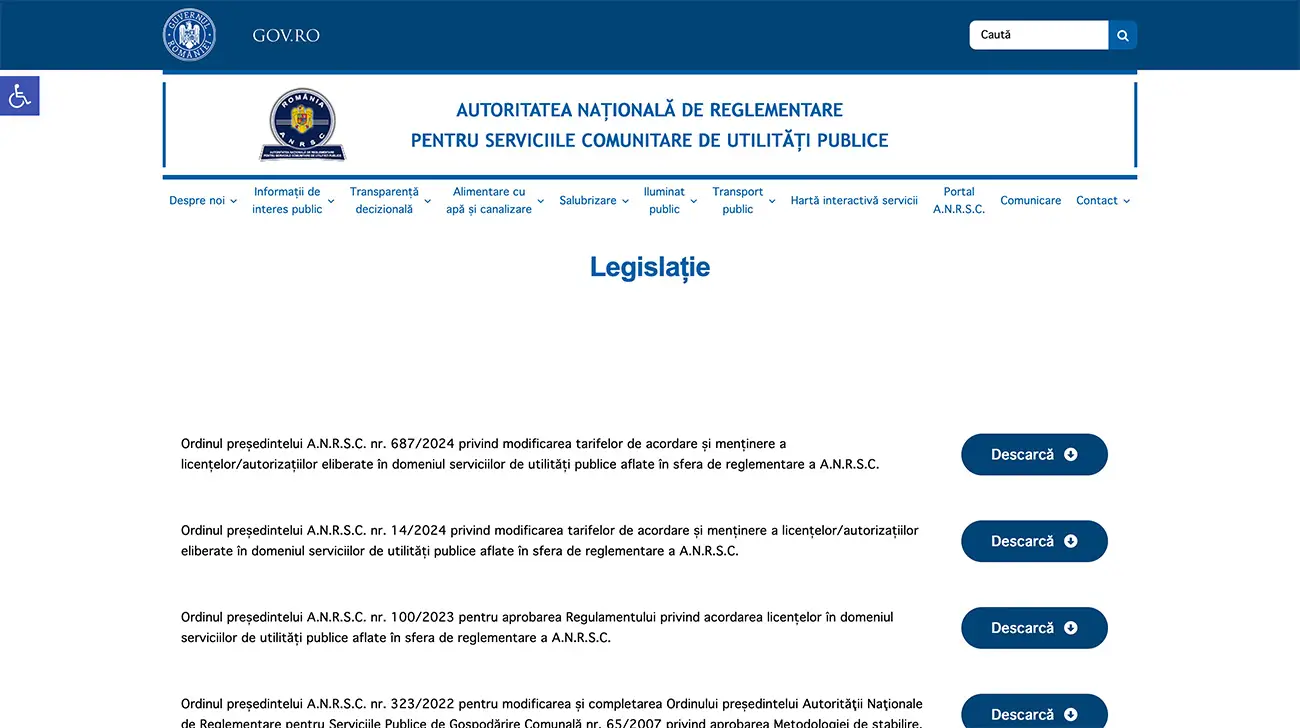The width and height of the screenshot is (1300, 728).
Task: Click the Guvernul României coat of arms logo
Action: (189, 35)
